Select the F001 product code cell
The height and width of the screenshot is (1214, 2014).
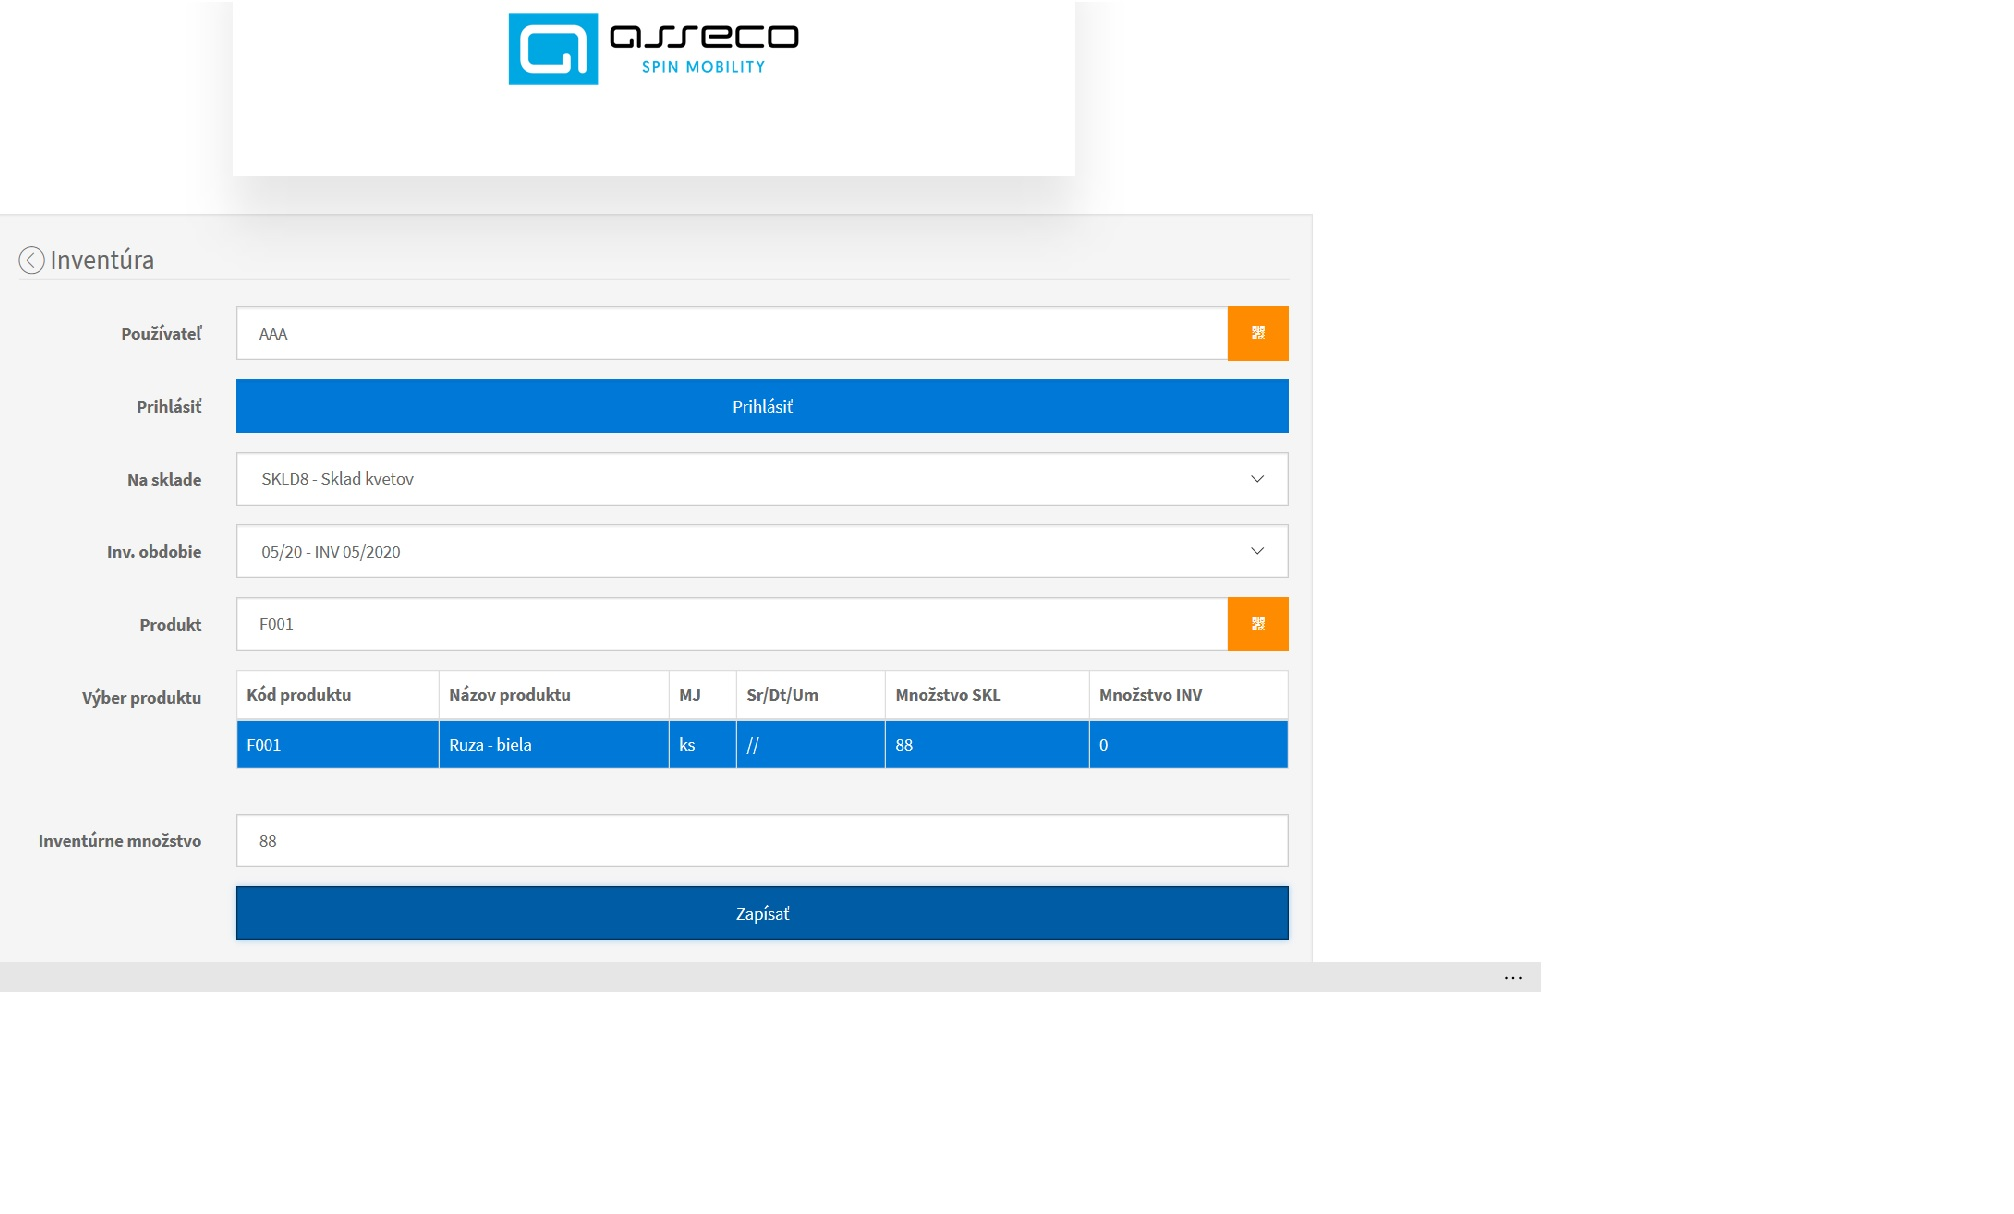338,745
